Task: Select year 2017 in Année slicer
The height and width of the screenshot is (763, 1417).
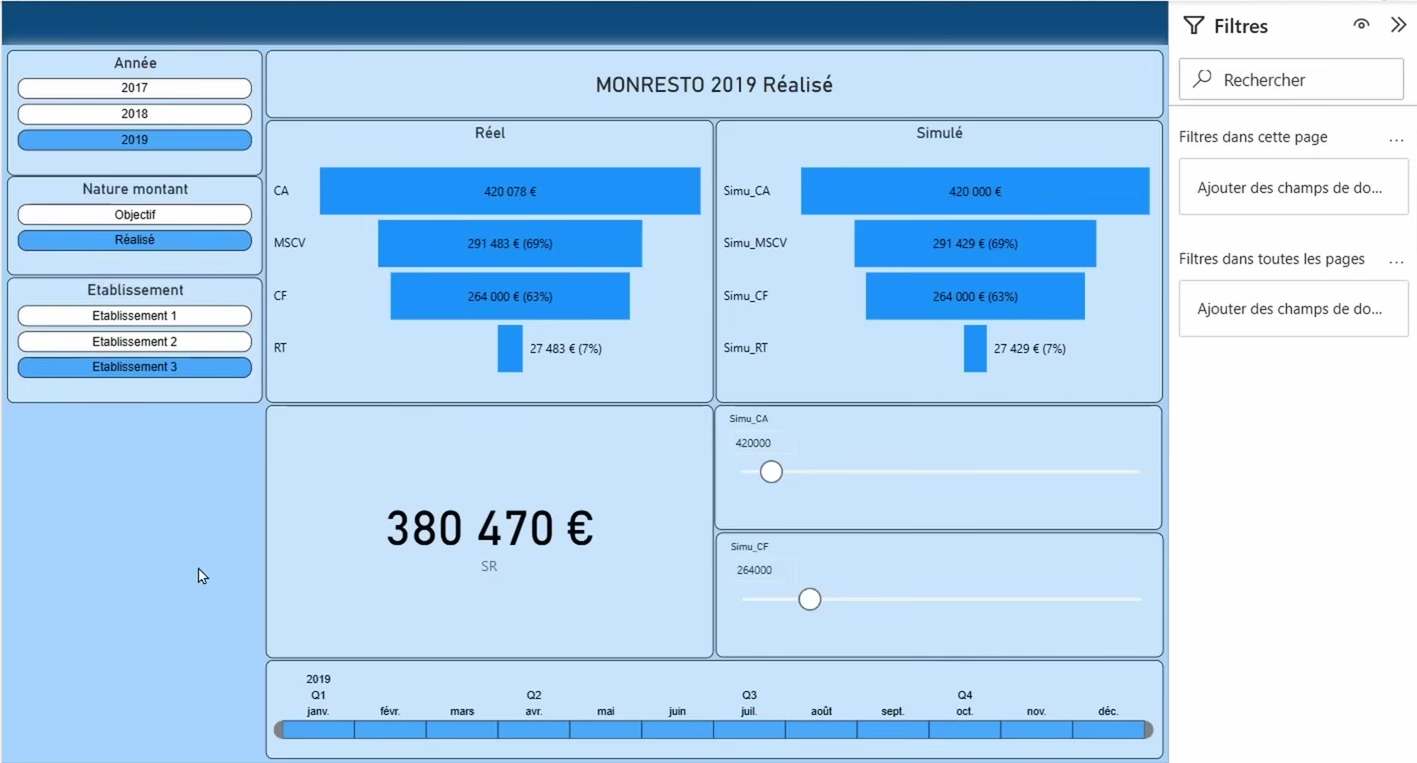Action: (x=134, y=88)
